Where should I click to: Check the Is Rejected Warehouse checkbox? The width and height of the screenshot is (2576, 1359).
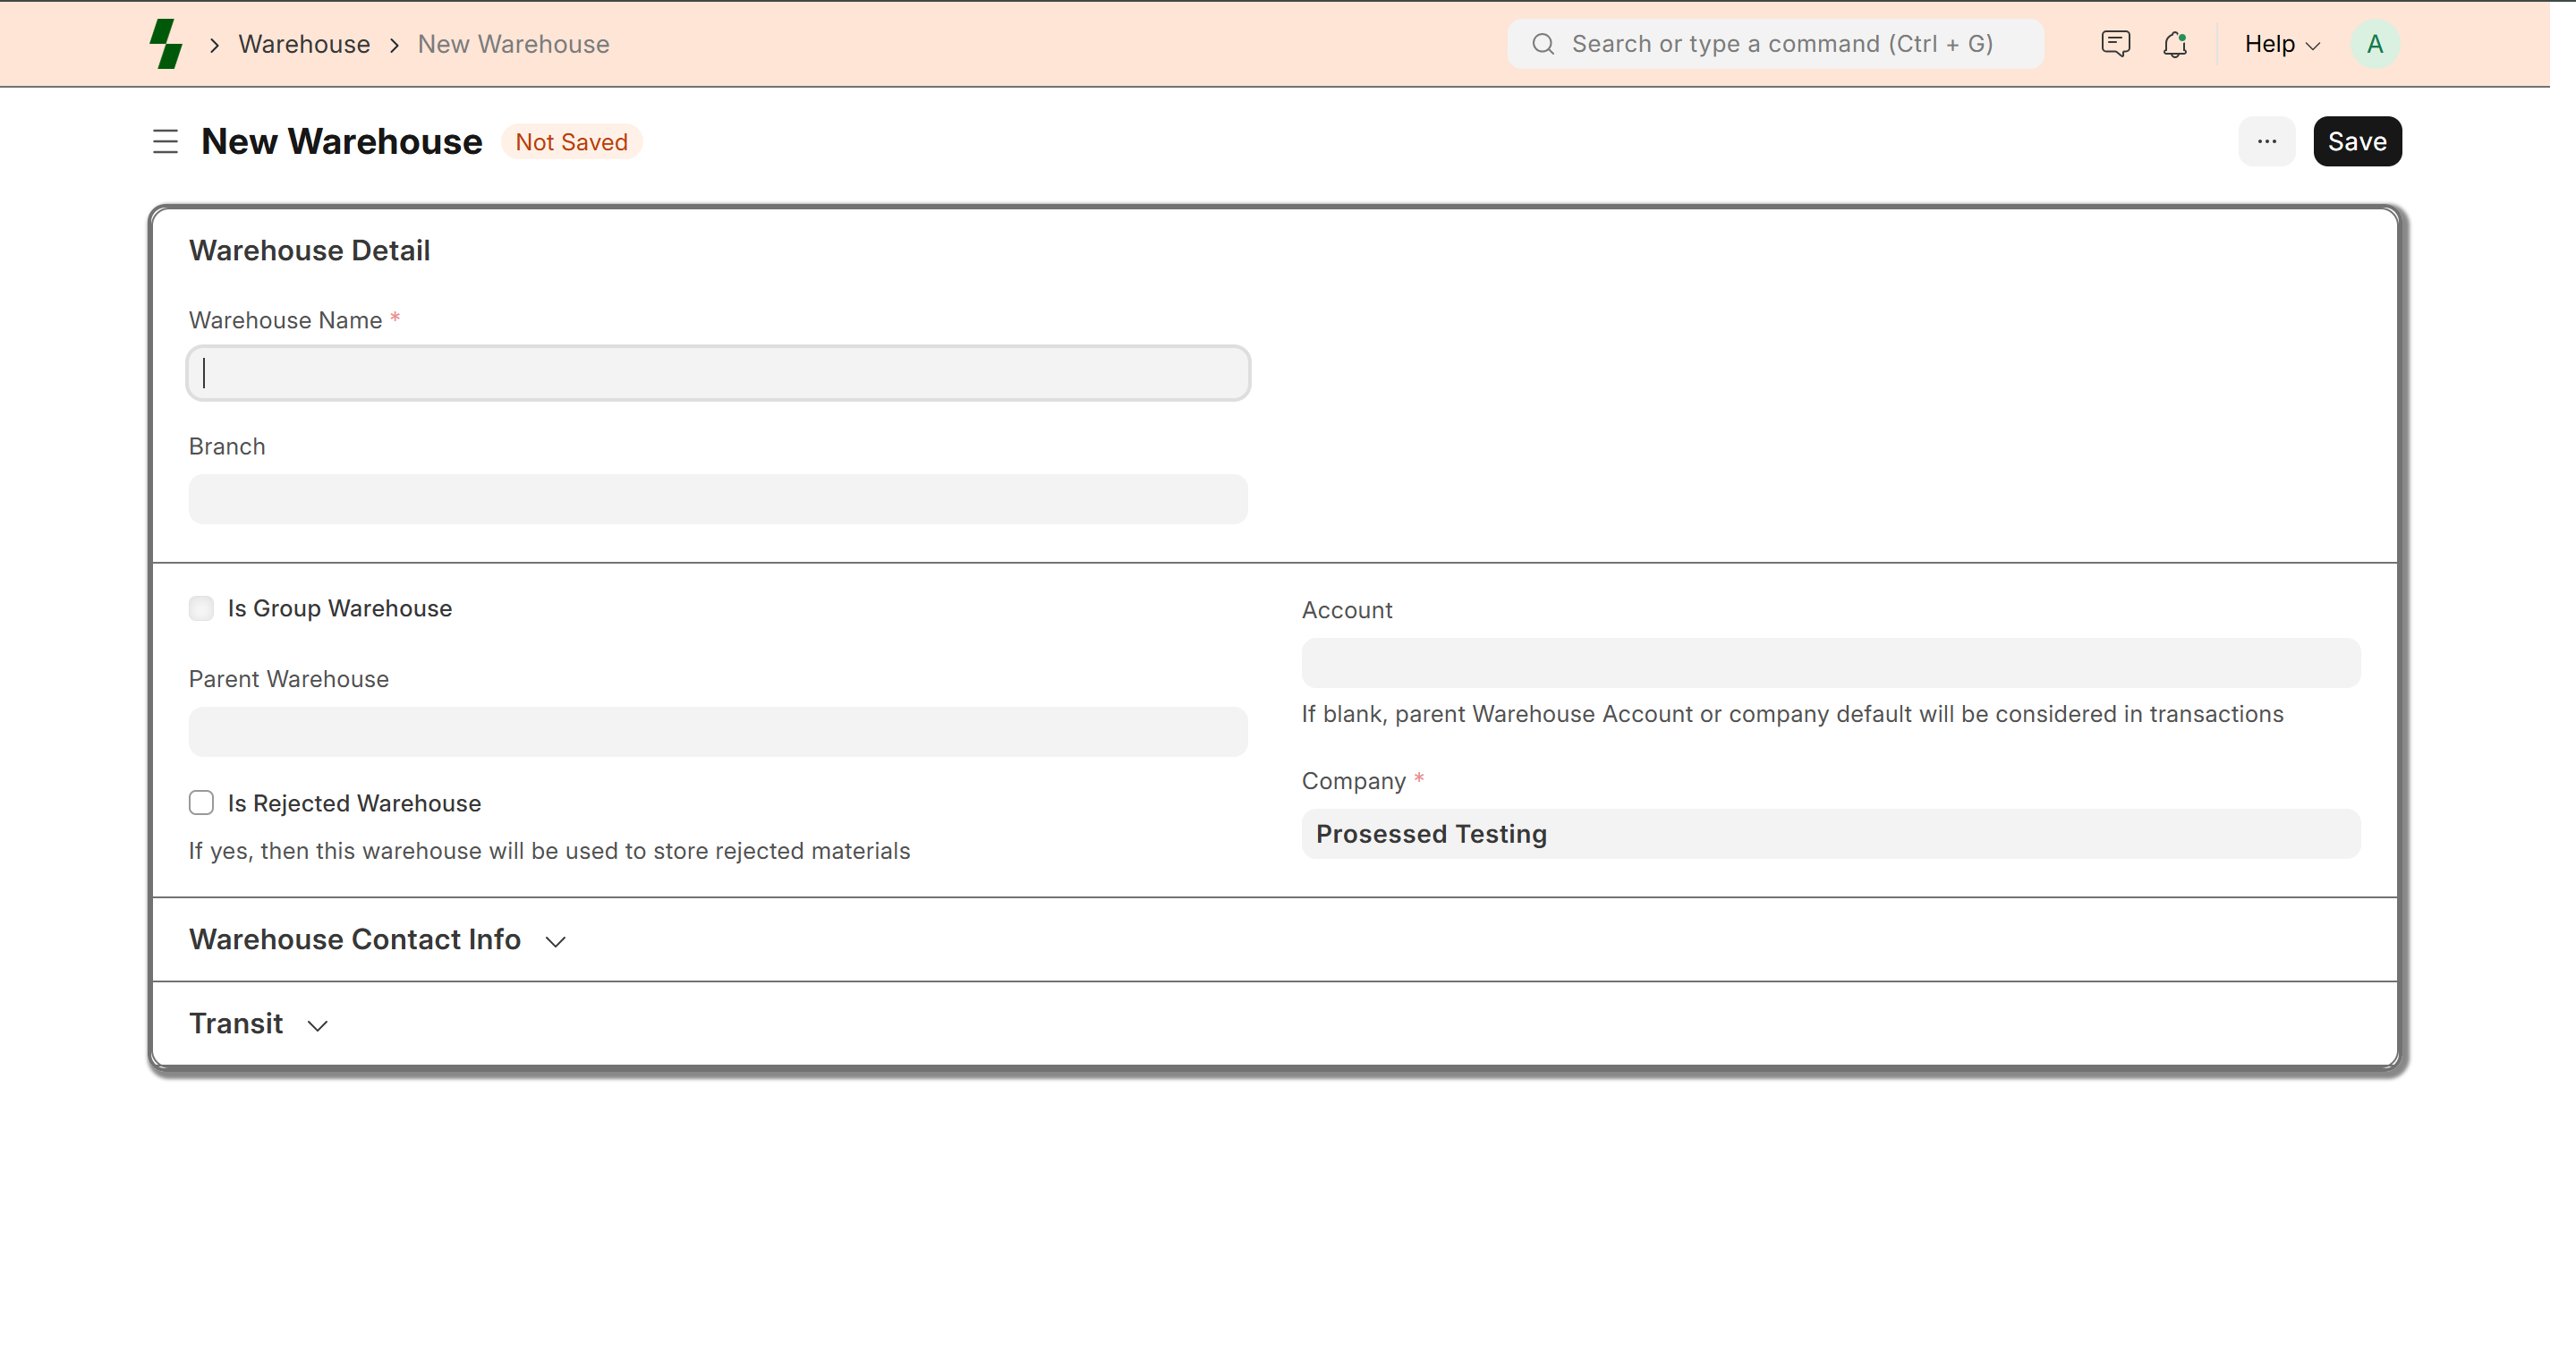[201, 803]
